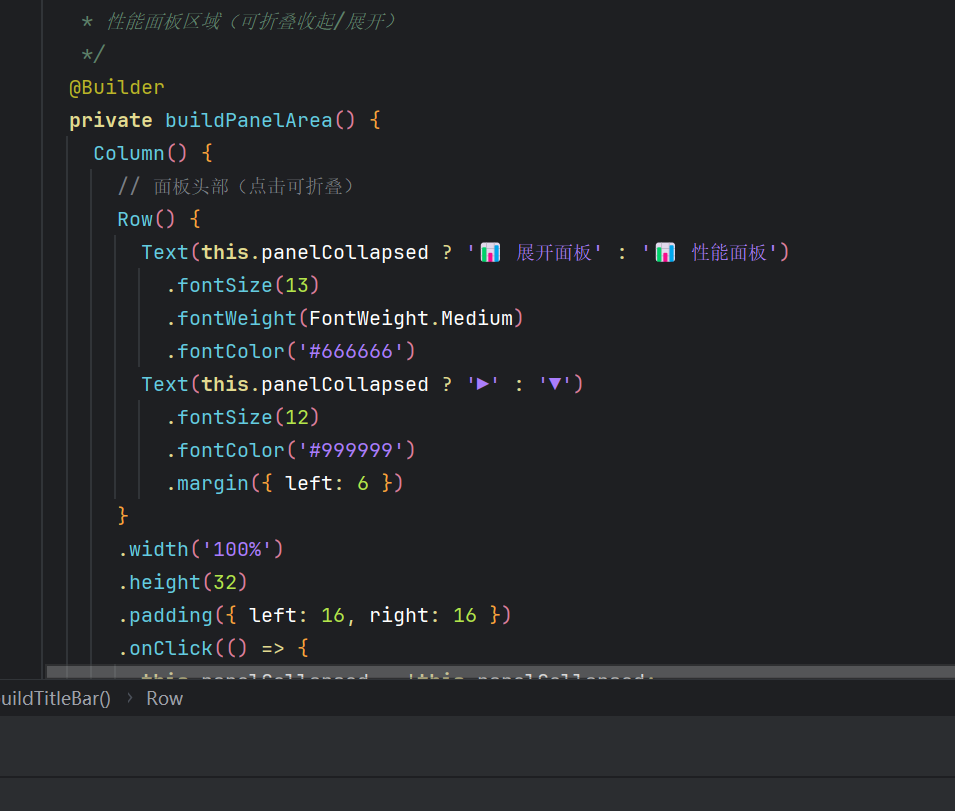The image size is (955, 811).
Task: Click 'FontWeight.Medium' in the code
Action: tap(411, 318)
